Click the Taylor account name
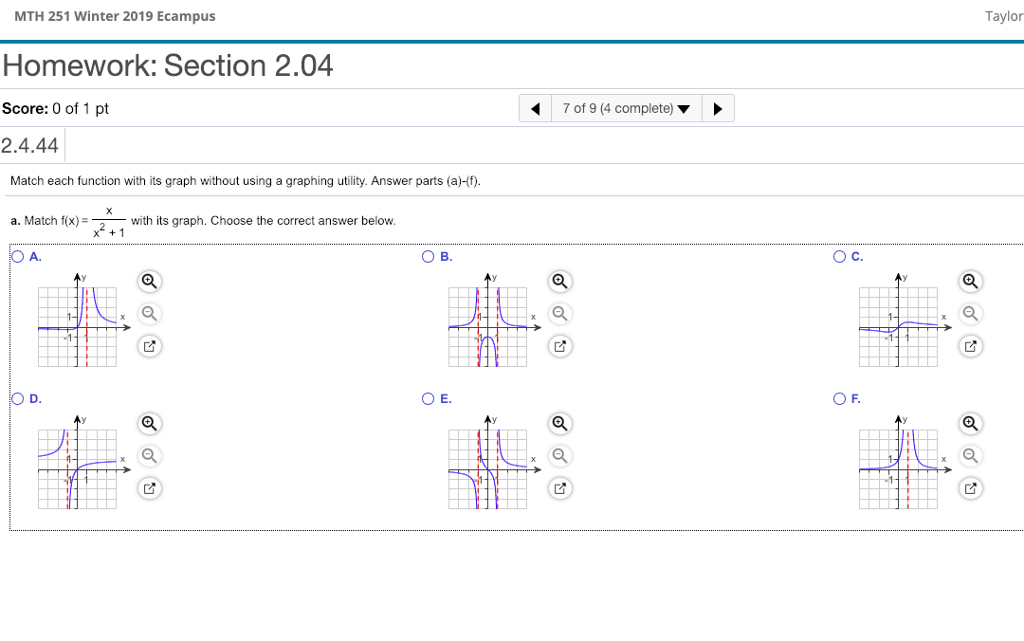 click(1003, 16)
